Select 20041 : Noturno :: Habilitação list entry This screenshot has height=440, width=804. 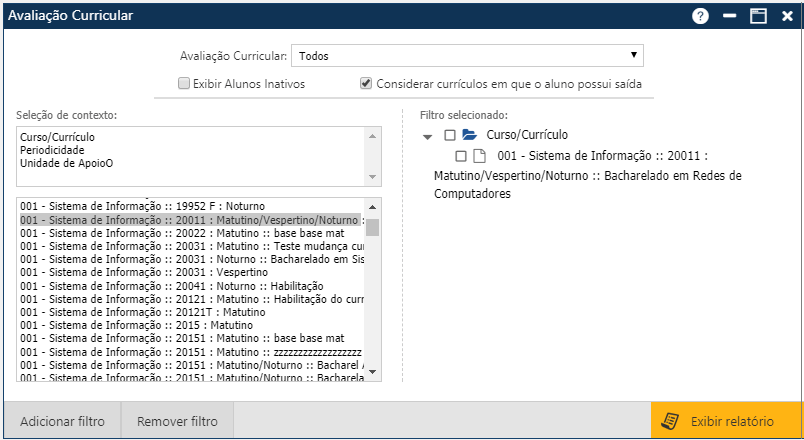(150, 285)
